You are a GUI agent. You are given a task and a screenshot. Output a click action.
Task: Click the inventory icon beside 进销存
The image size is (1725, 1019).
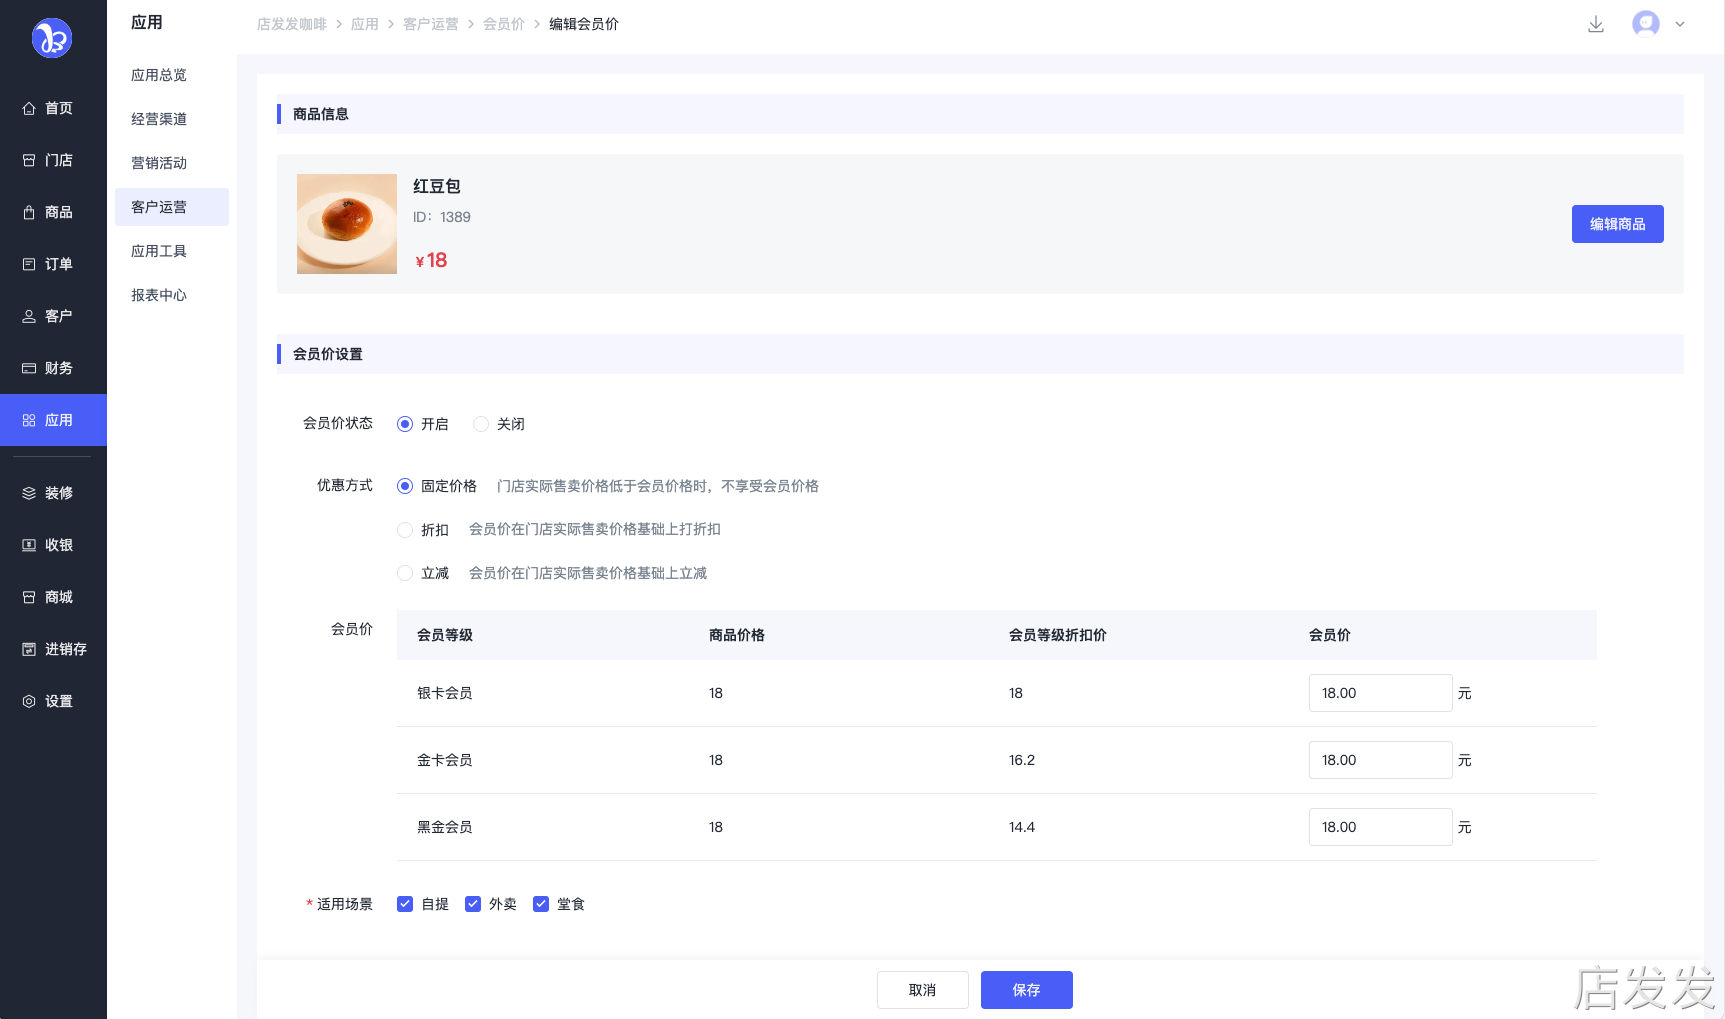pos(29,649)
